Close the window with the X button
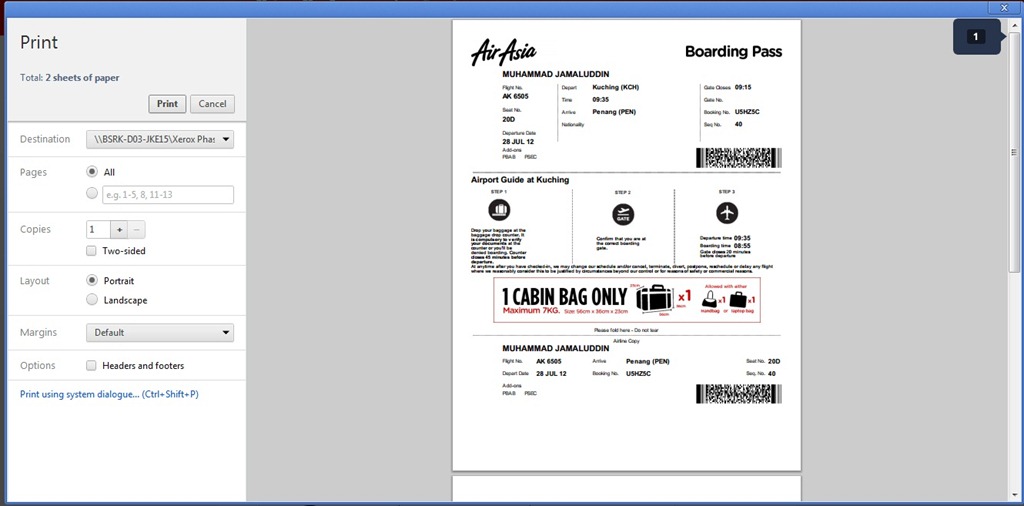The image size is (1024, 506). pos(1004,7)
